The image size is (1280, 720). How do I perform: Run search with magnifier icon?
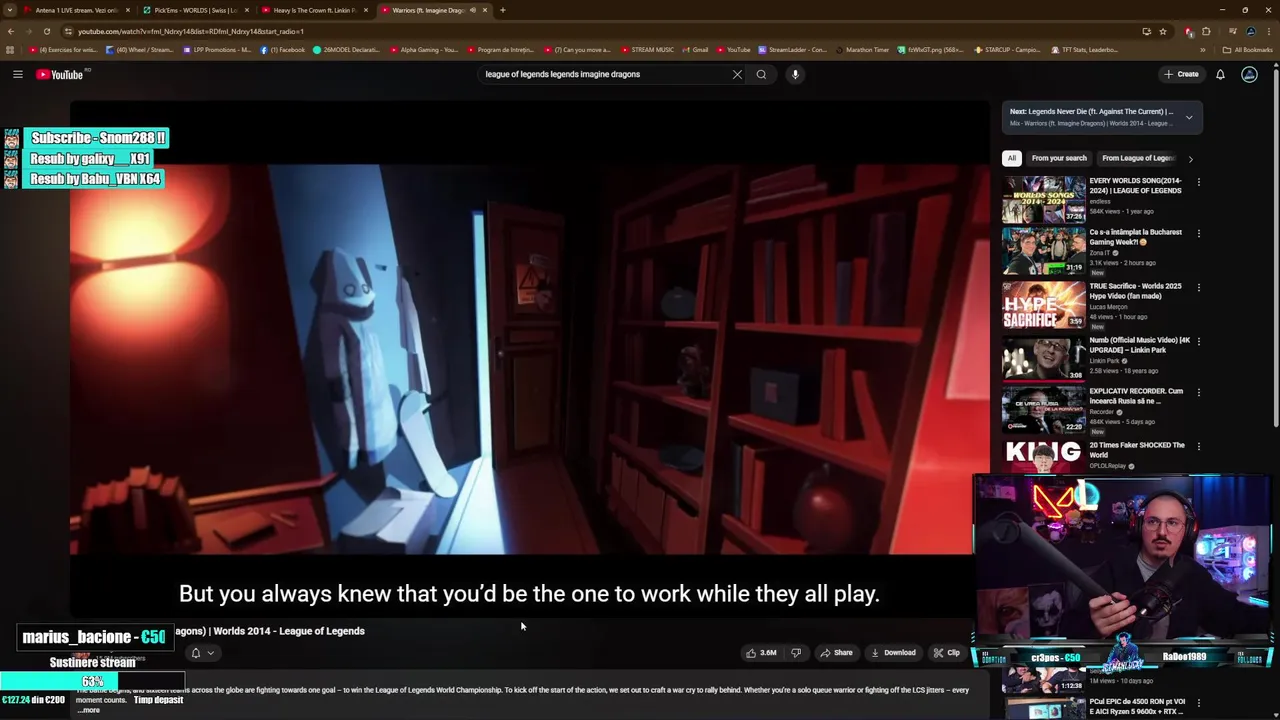pyautogui.click(x=761, y=74)
